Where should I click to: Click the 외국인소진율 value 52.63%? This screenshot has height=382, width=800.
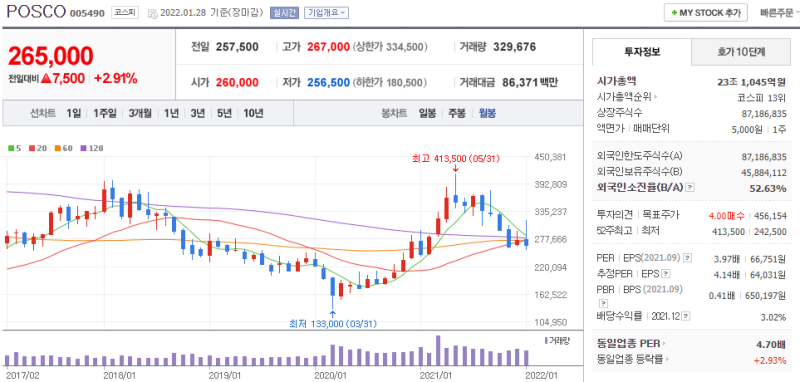tap(768, 188)
